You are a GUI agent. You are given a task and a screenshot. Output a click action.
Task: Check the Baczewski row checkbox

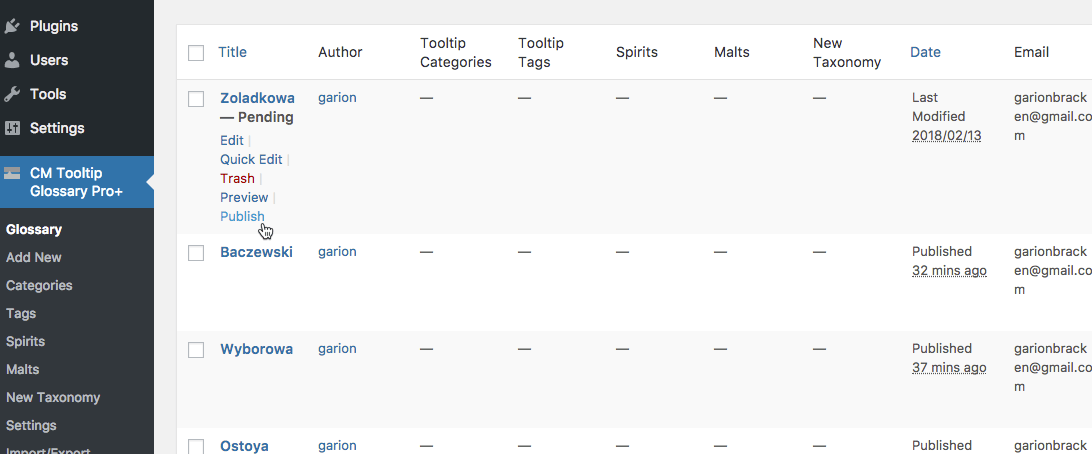coord(196,253)
